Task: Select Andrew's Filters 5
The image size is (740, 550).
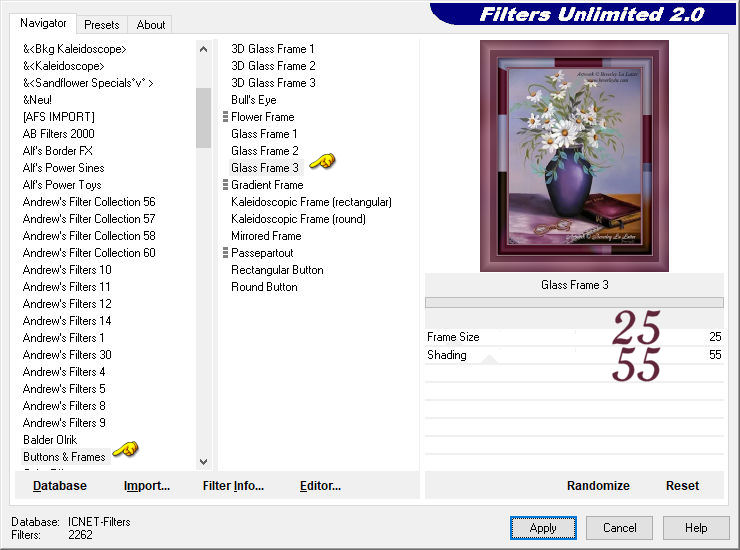Action: click(x=64, y=389)
